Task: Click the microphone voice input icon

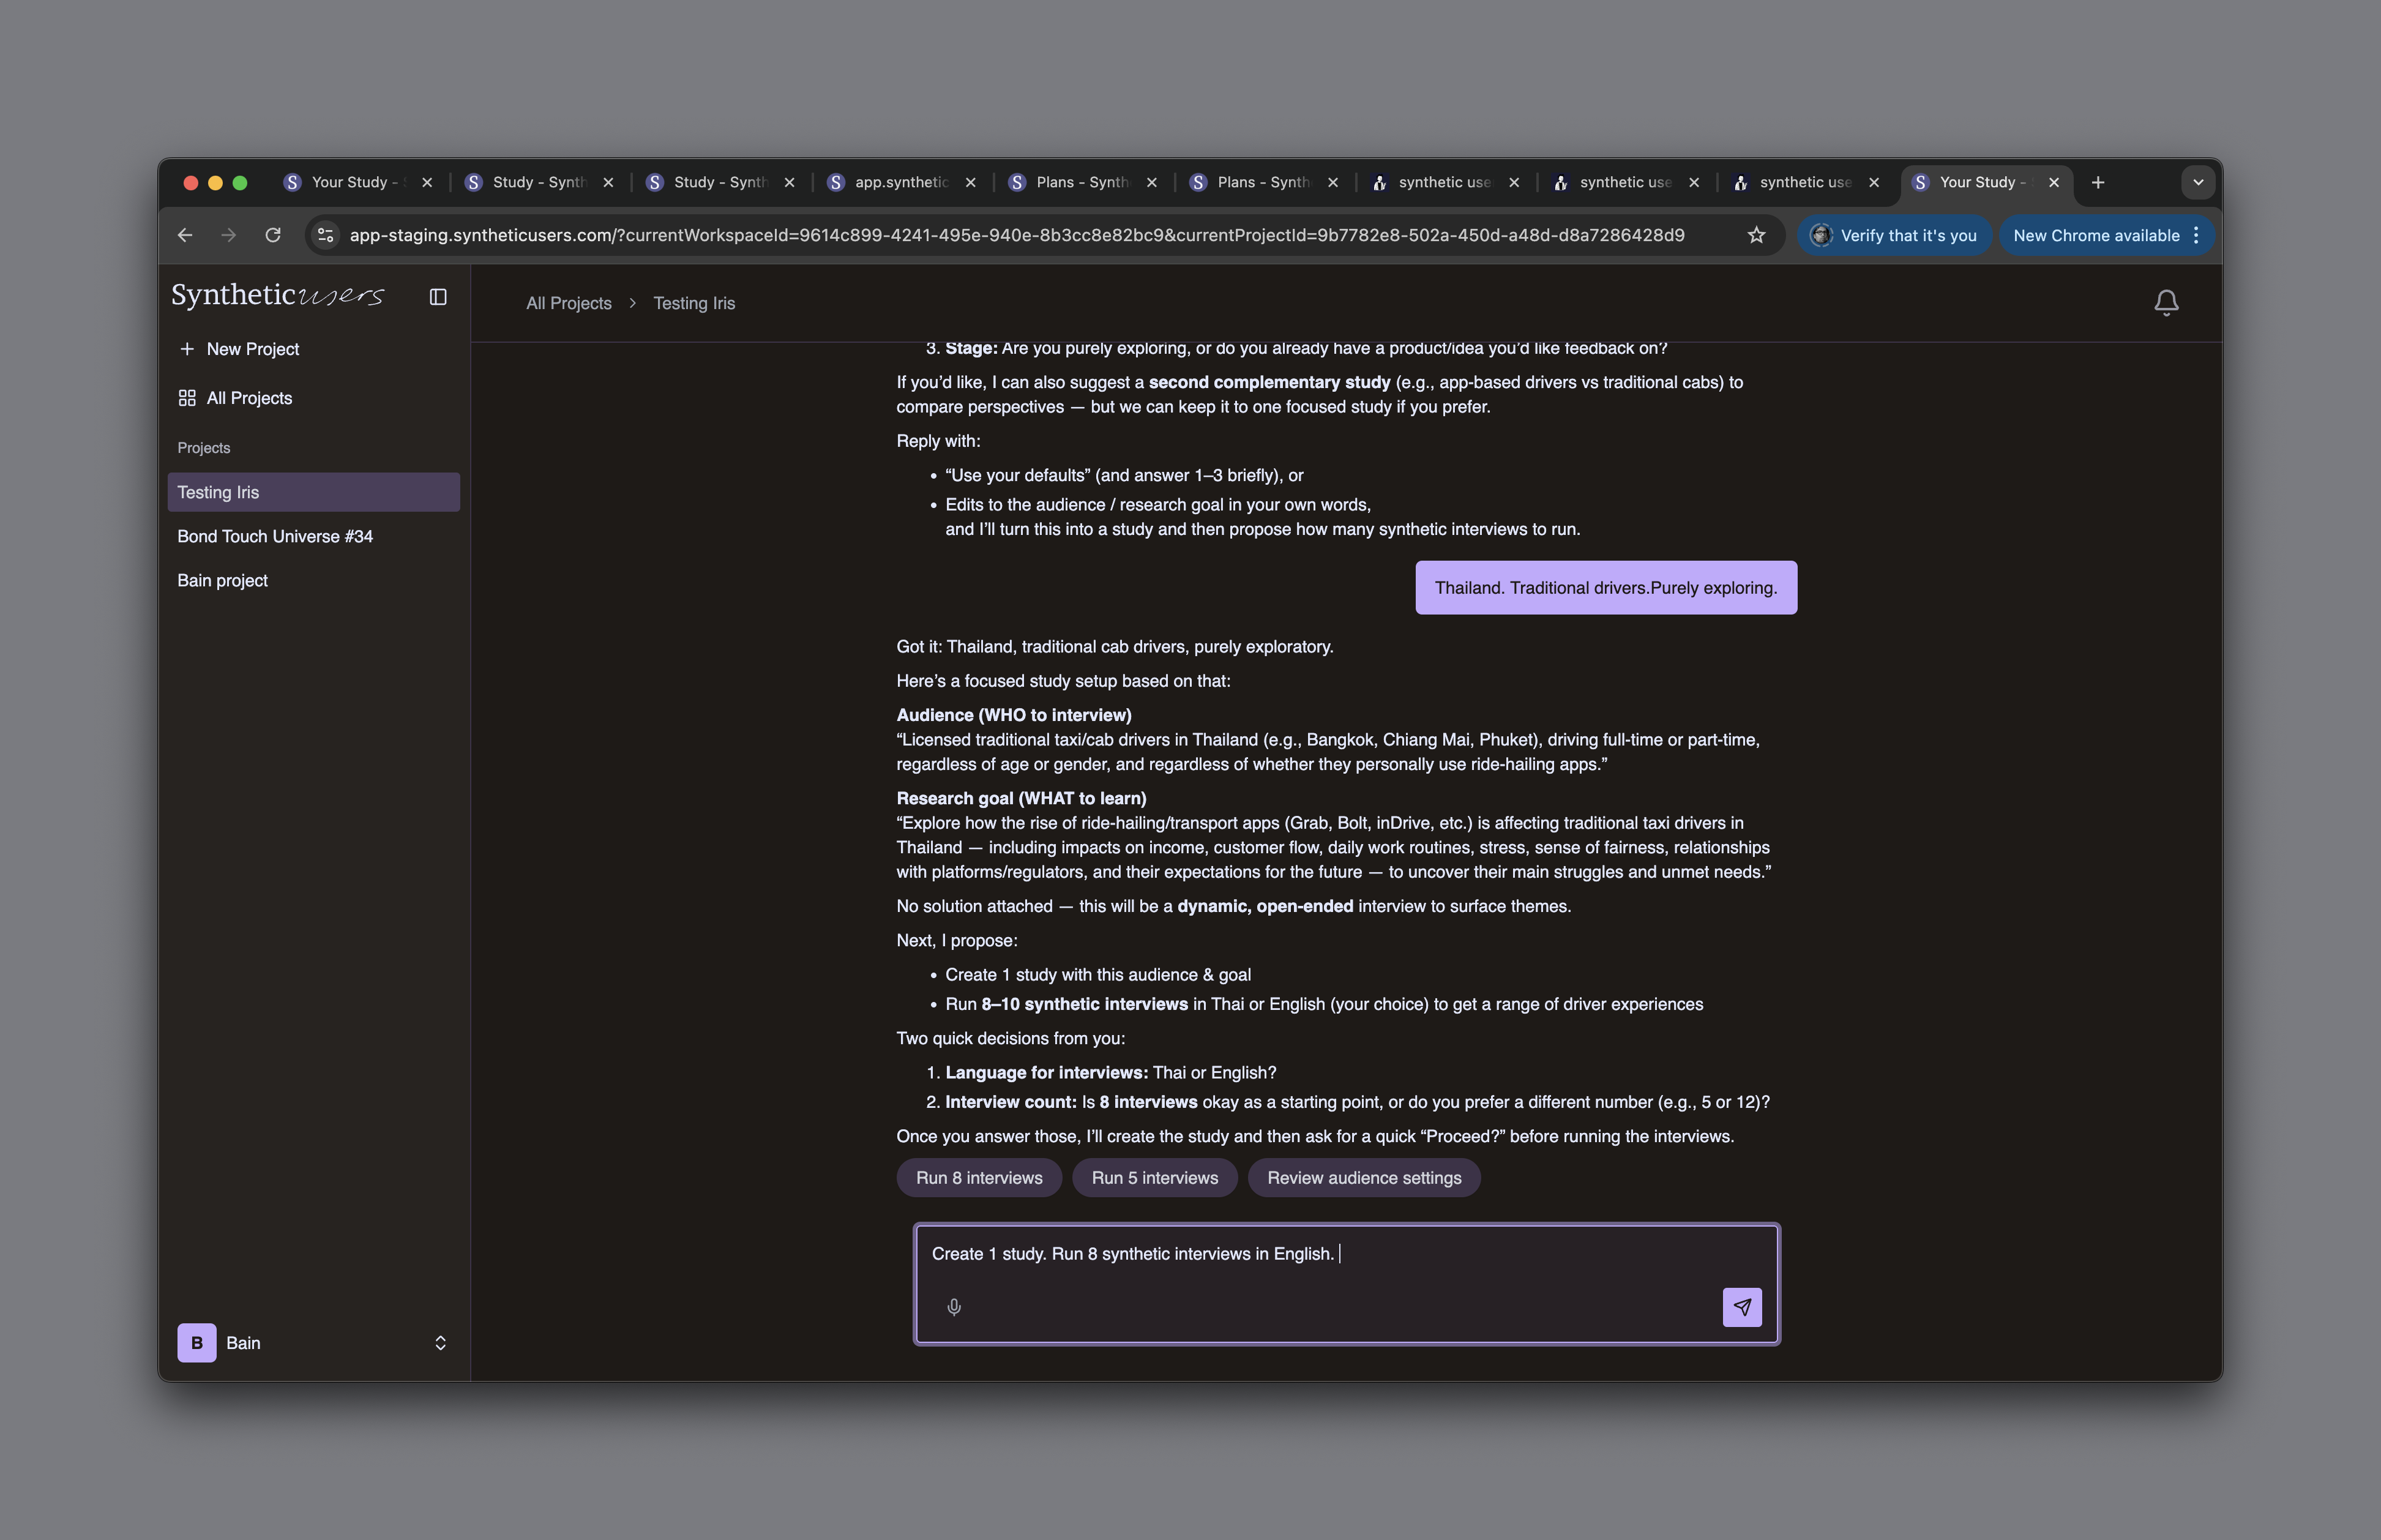Action: click(954, 1306)
